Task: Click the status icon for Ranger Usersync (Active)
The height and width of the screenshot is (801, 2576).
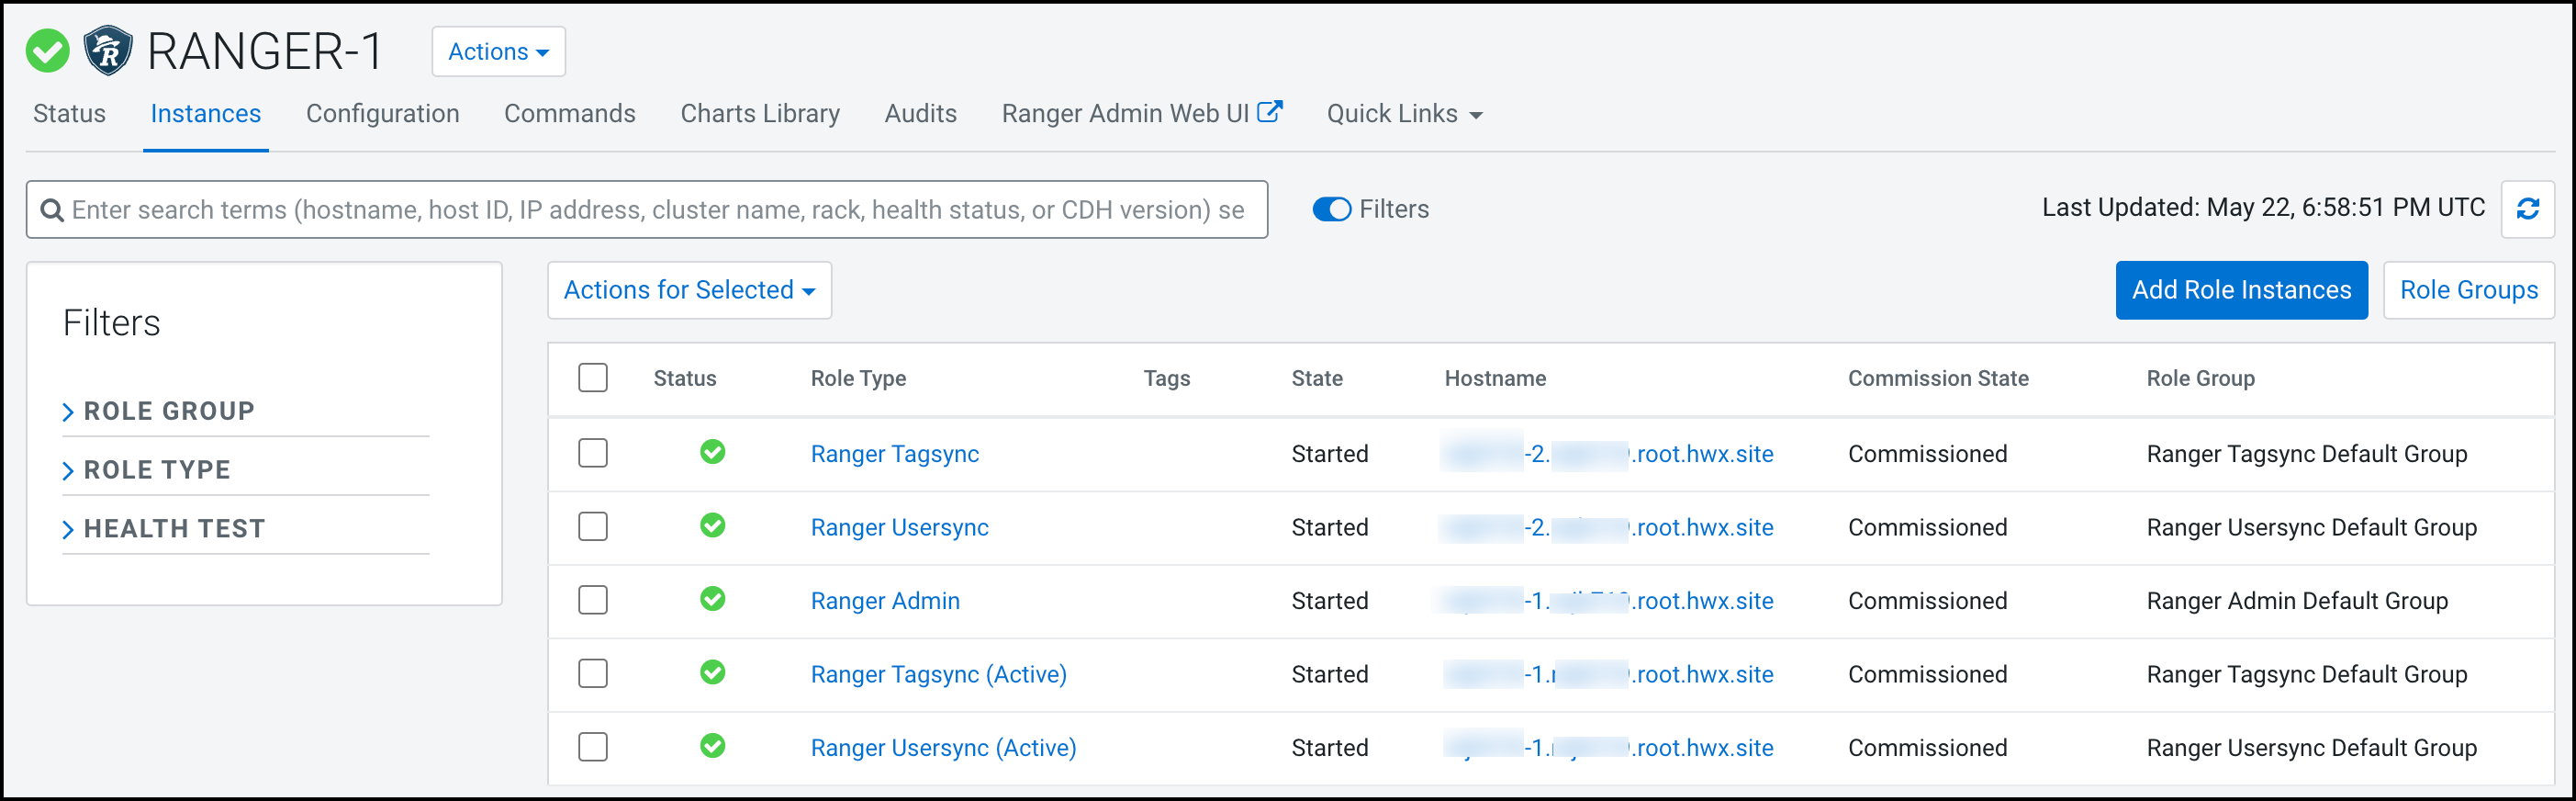Action: 712,746
